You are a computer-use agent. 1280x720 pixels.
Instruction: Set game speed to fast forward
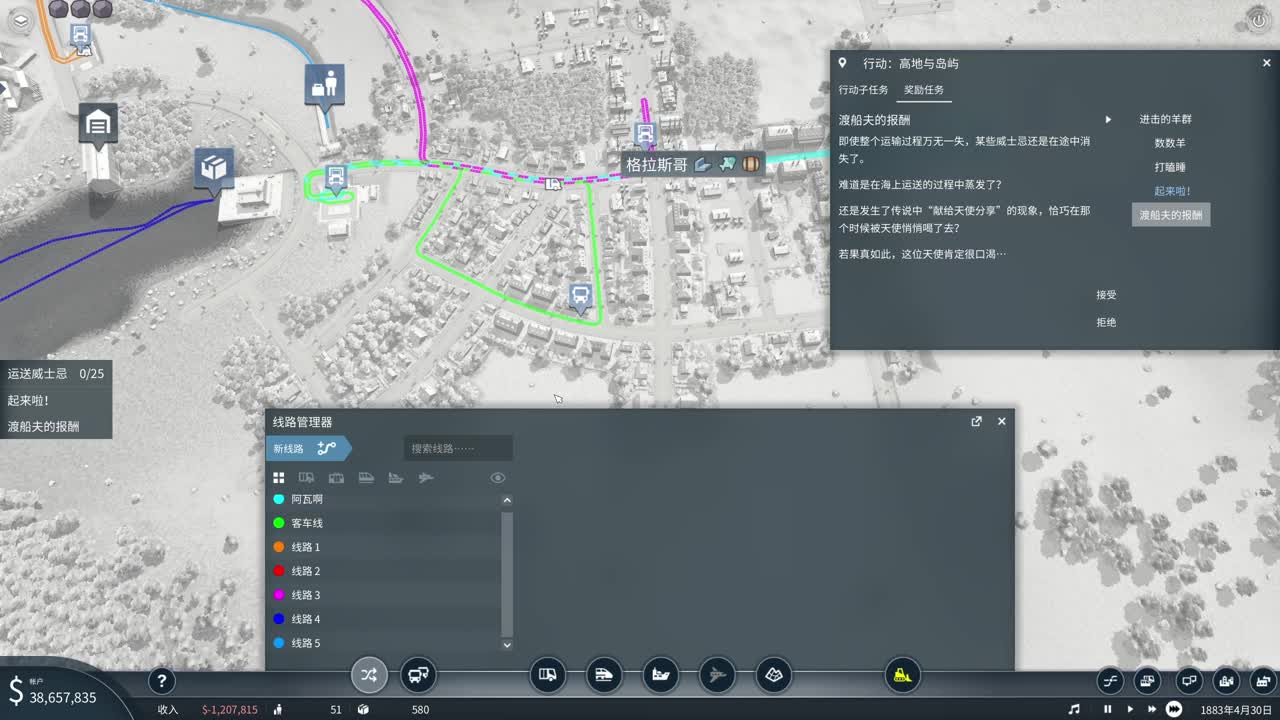[x=1152, y=709]
